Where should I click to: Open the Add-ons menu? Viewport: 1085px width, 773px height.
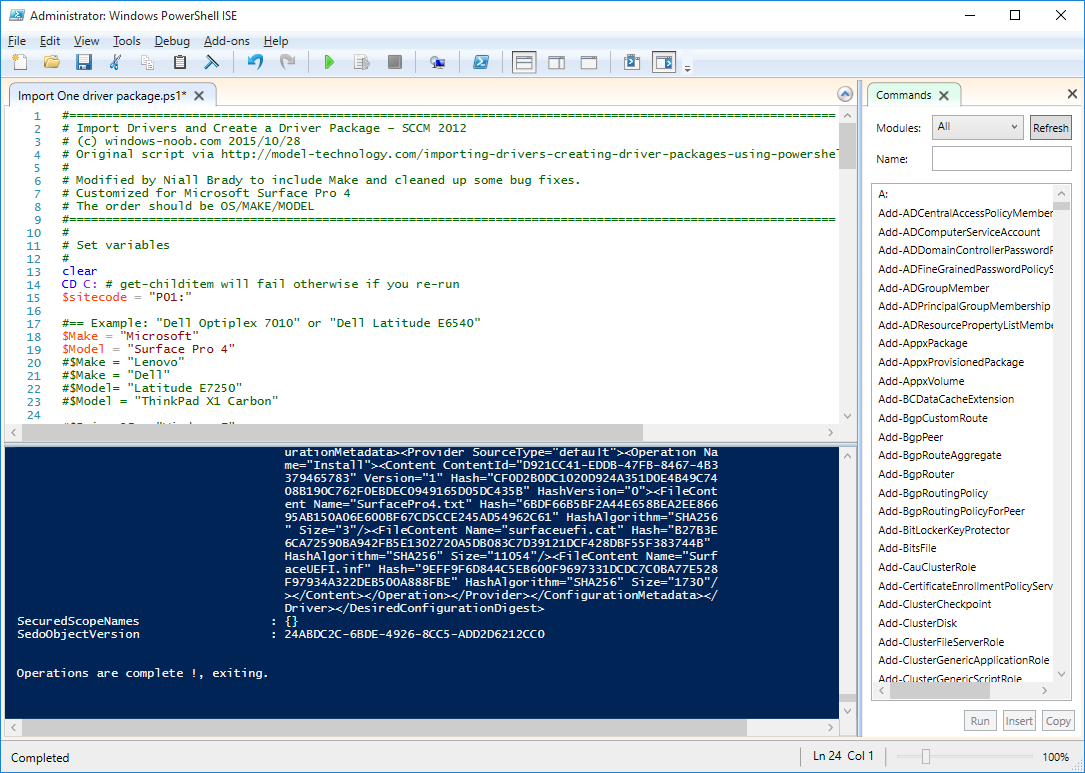tap(227, 41)
